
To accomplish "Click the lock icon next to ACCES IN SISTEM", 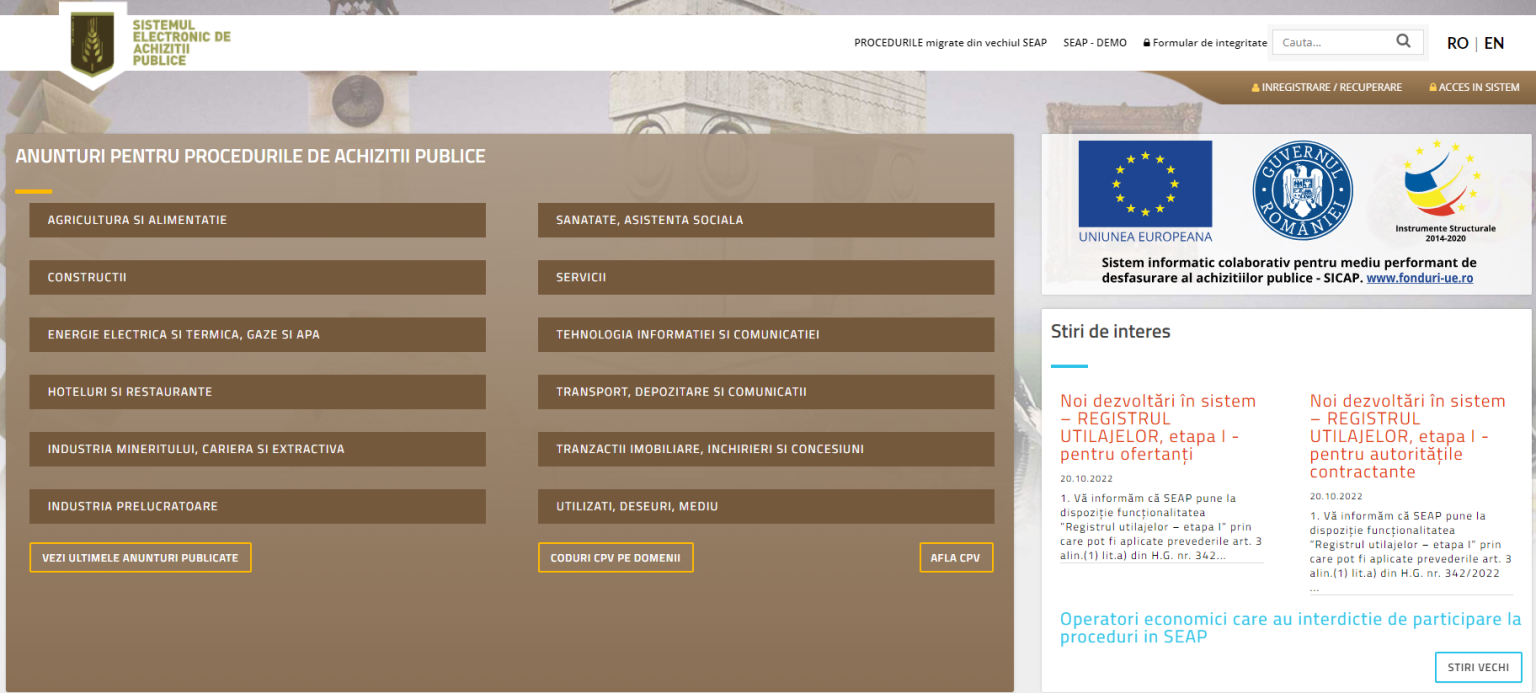I will tap(1434, 87).
